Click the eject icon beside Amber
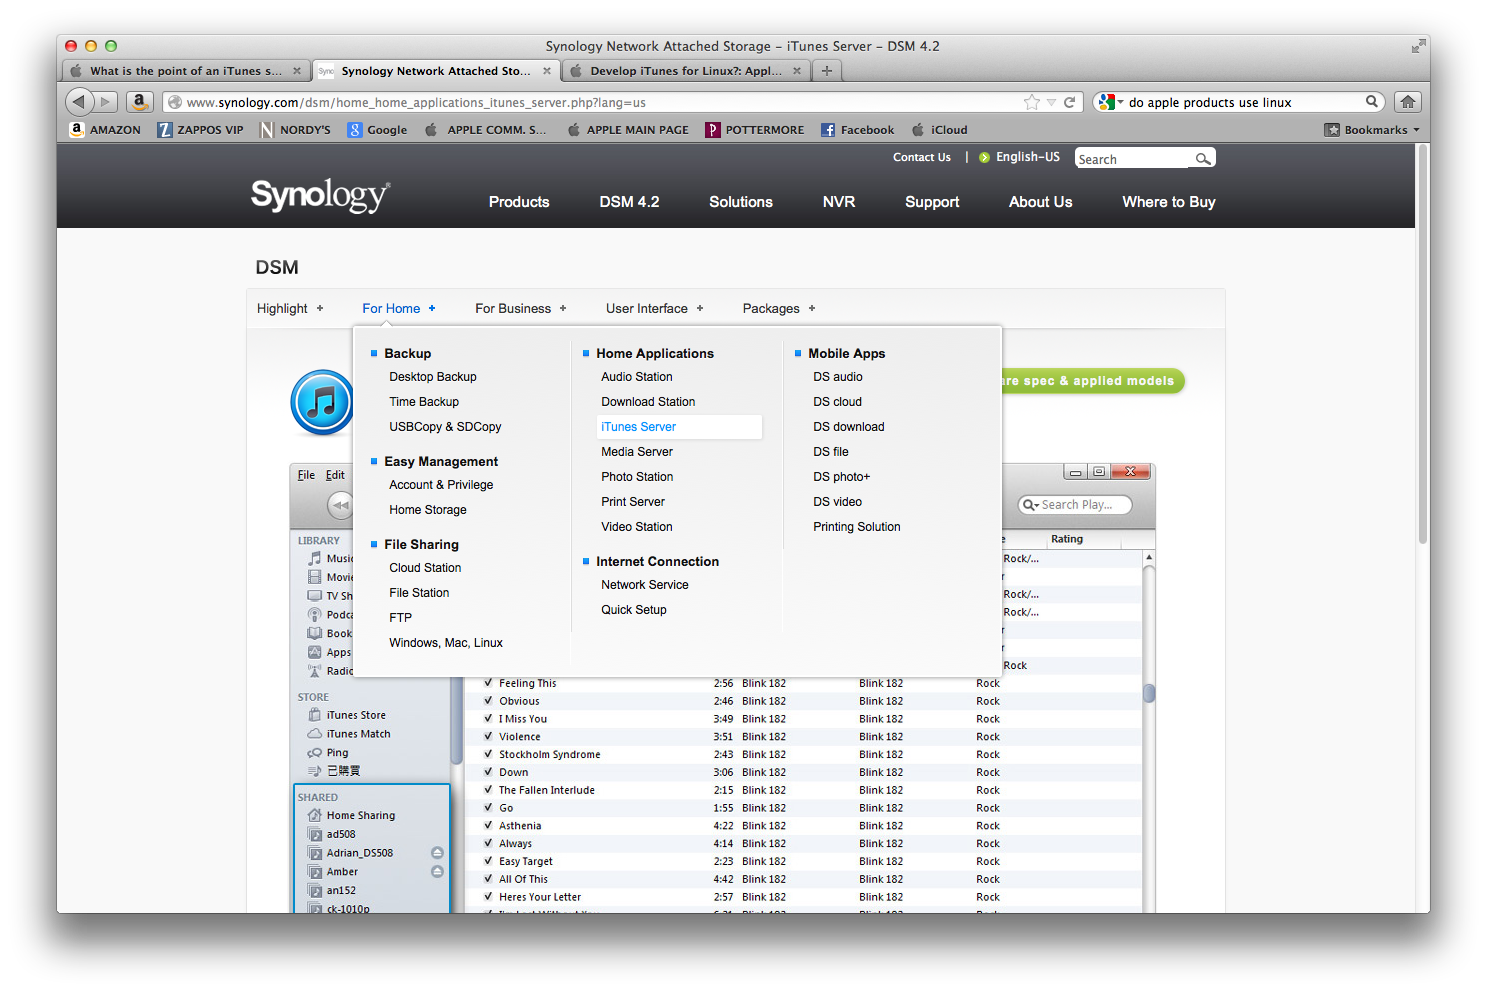Viewport: 1487px width, 992px height. 437,872
